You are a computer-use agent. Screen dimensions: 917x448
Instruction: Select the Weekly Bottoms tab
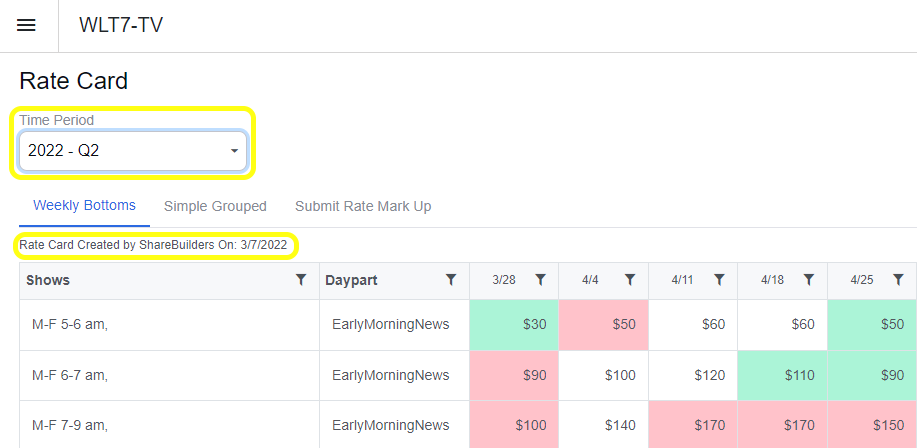coord(84,206)
